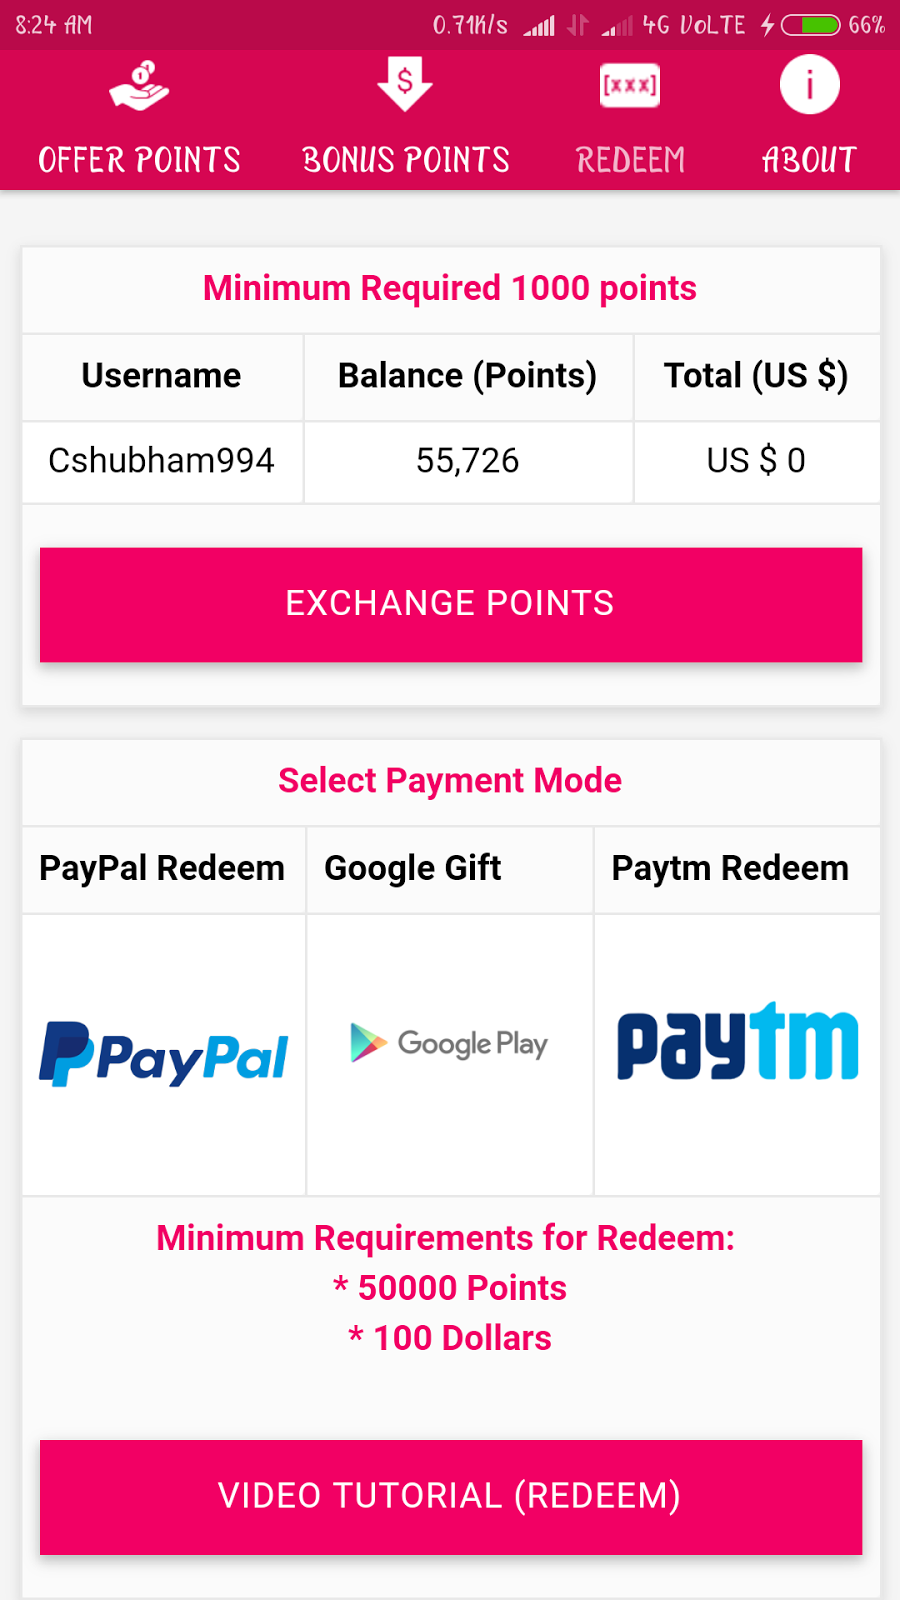
Task: Select the PayPal logo
Action: click(164, 1054)
